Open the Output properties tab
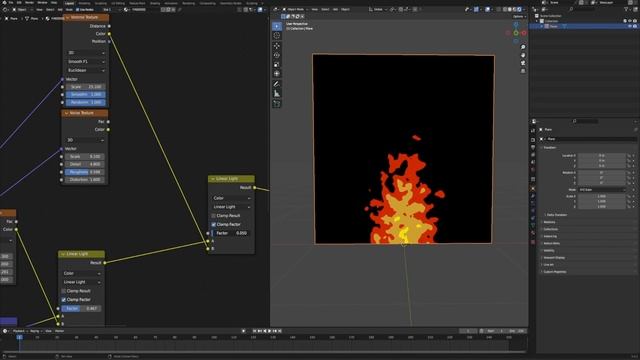Screen dimensions: 640x360 coord(533,147)
